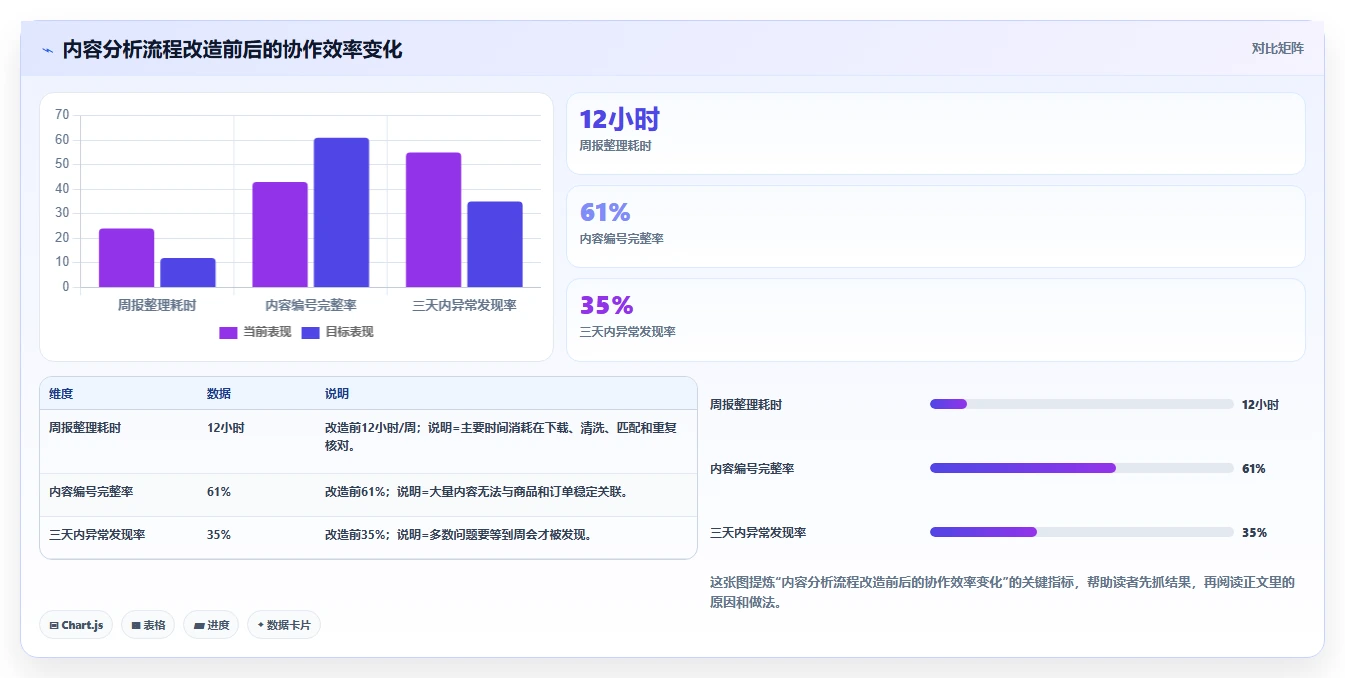The image size is (1345, 678).
Task: Click the purple bar for 三天内异常发现率
Action: pos(433,220)
